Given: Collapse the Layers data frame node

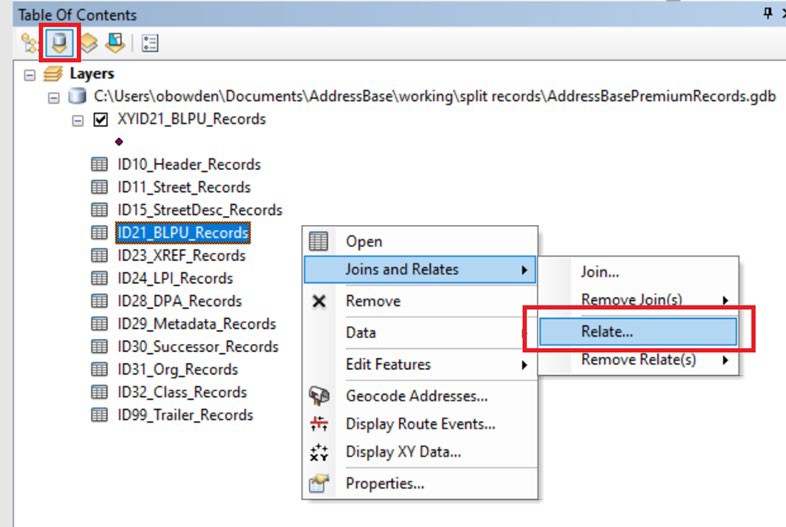Looking at the screenshot, I should [x=30, y=75].
